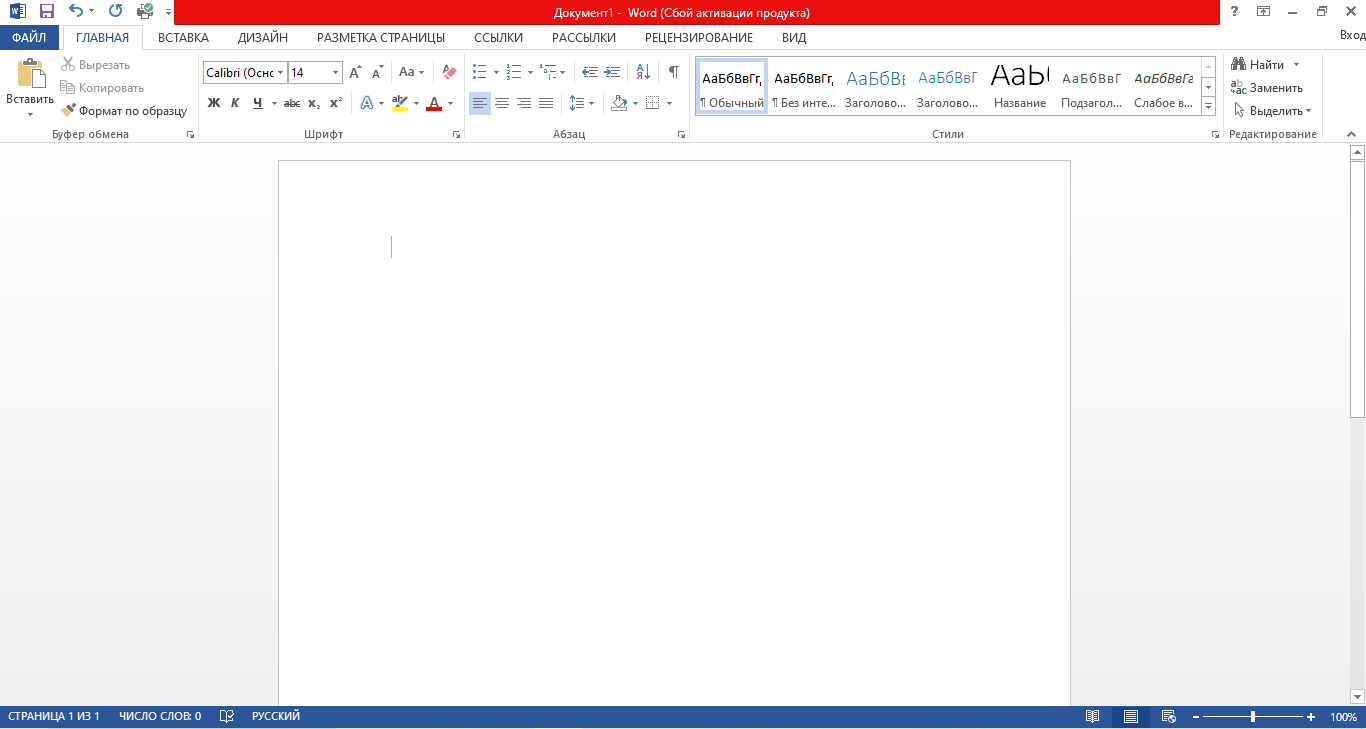Open the РЕЦЕНЗИРОВАНИЕ tab
The height and width of the screenshot is (729, 1366).
tap(700, 37)
